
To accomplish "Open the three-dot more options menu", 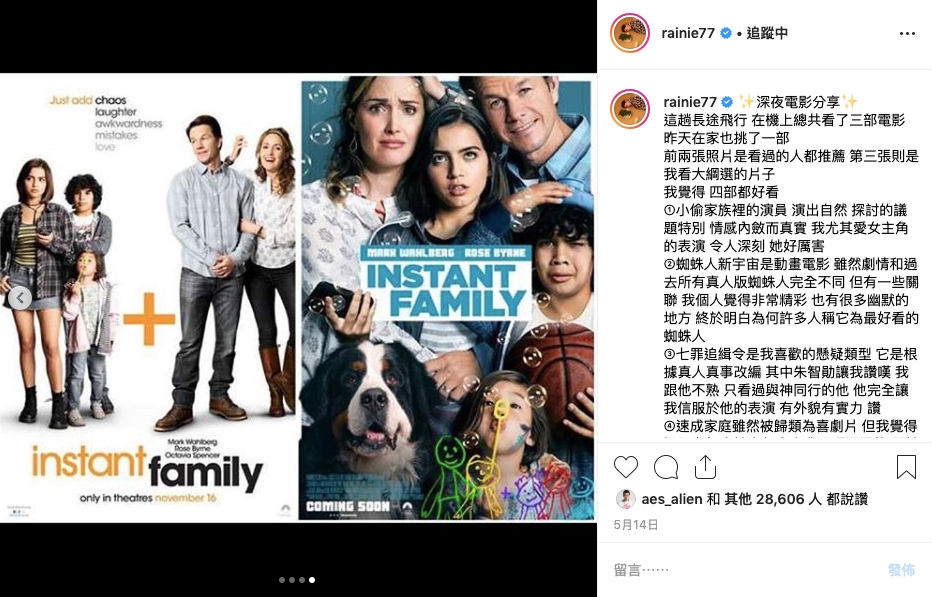I will pos(907,33).
